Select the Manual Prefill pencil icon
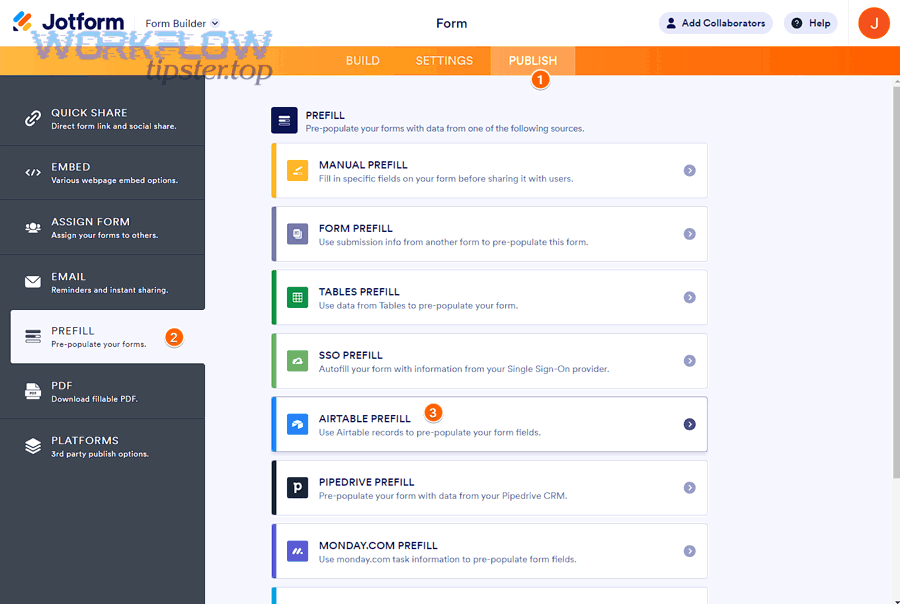 (296, 170)
